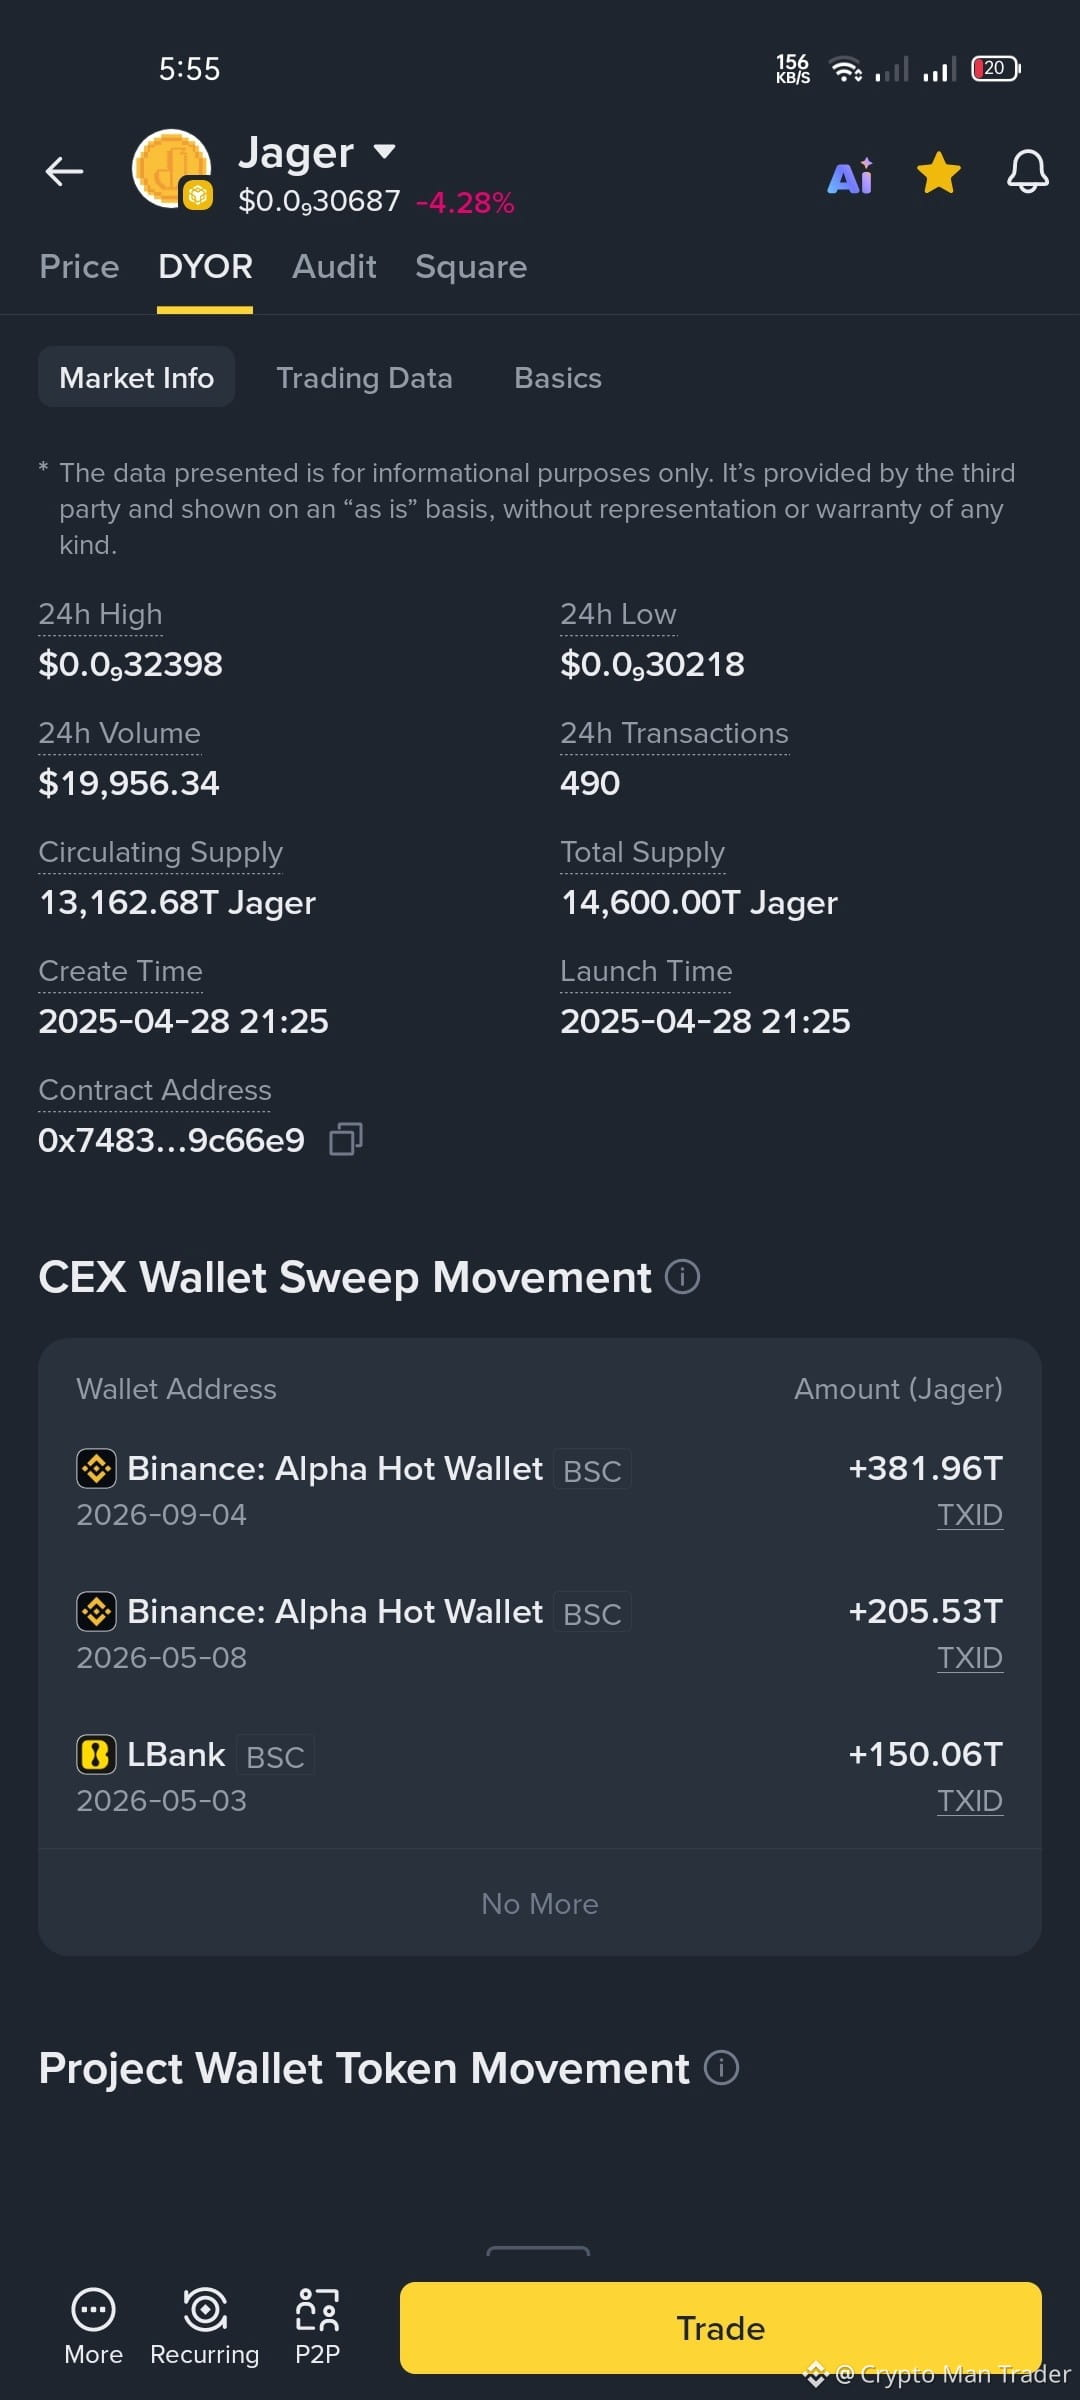Open price alert bell icon
The height and width of the screenshot is (2400, 1080).
[1027, 172]
